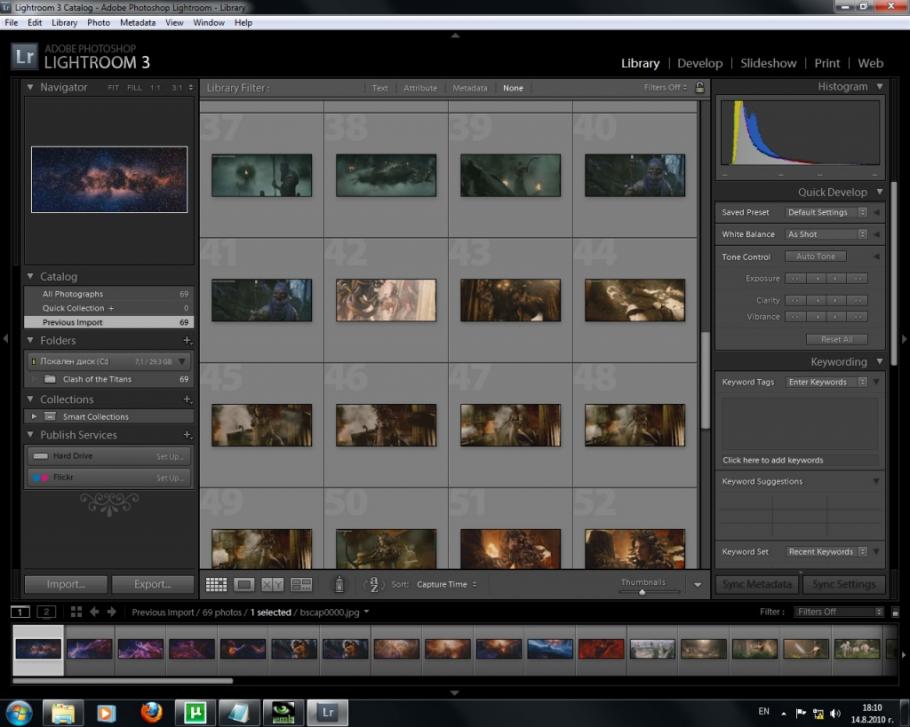Toggle the Library Filter lock icon
The width and height of the screenshot is (910, 727).
pyautogui.click(x=700, y=88)
